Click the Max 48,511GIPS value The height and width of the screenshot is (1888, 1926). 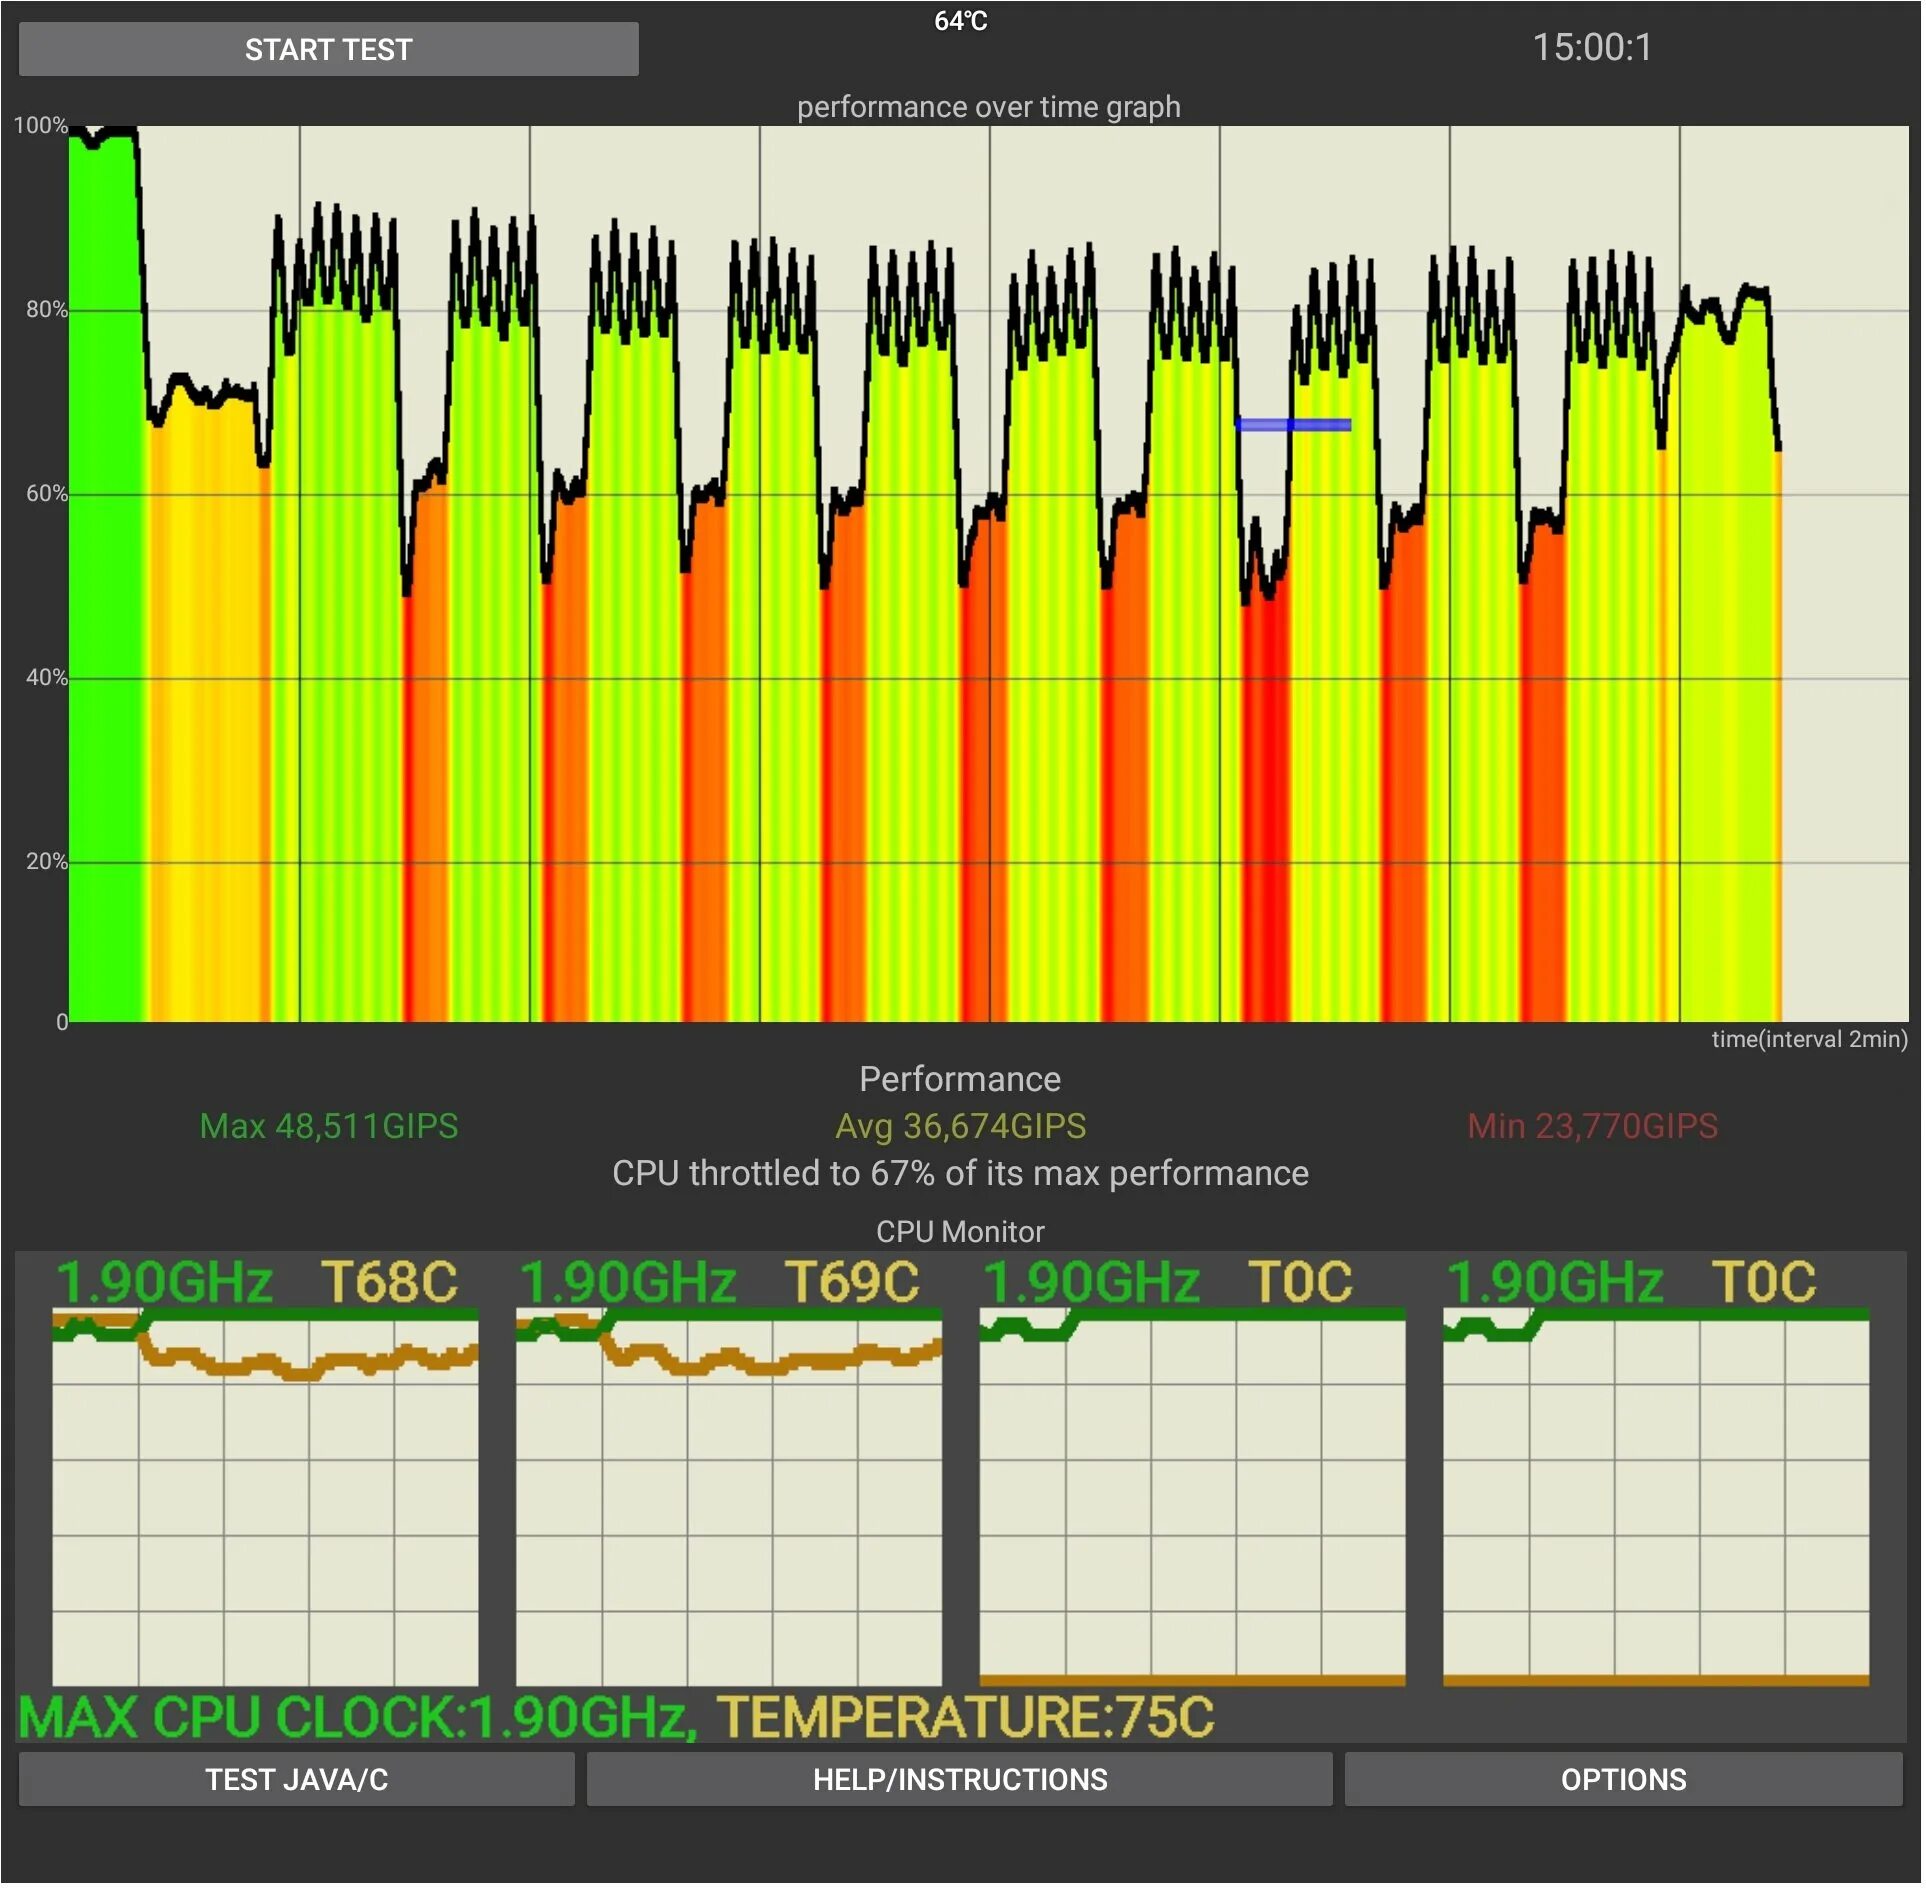tap(329, 1128)
